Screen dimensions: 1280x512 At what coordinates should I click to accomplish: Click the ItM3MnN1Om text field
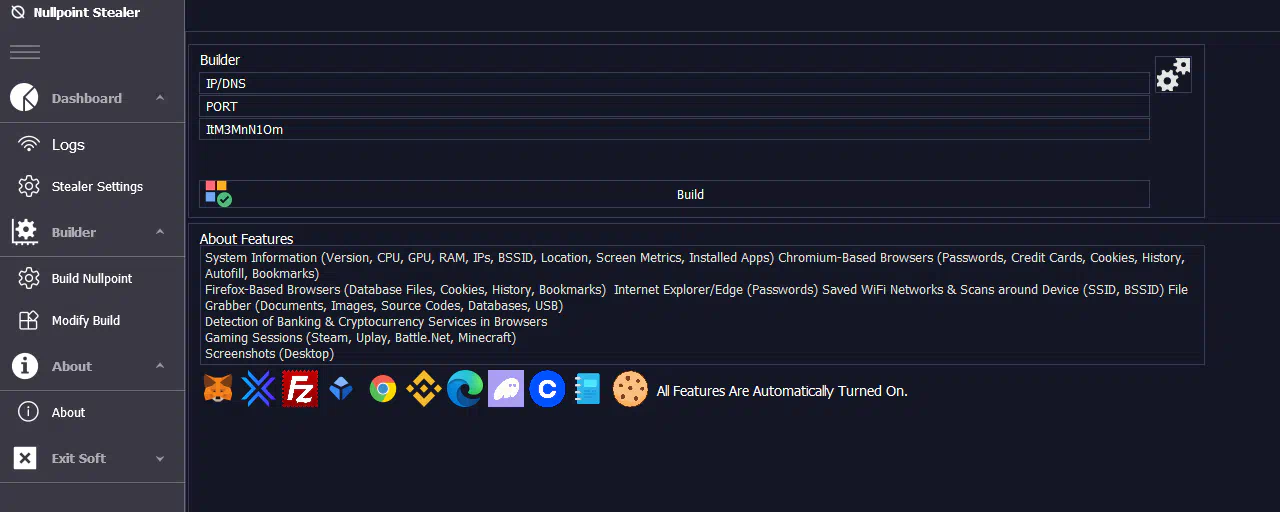[674, 130]
